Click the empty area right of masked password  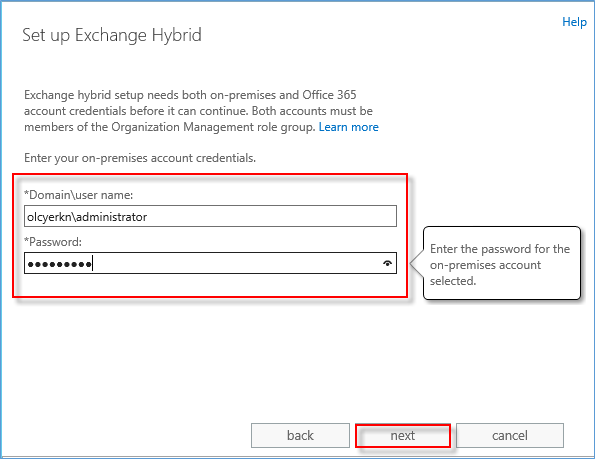(x=235, y=263)
